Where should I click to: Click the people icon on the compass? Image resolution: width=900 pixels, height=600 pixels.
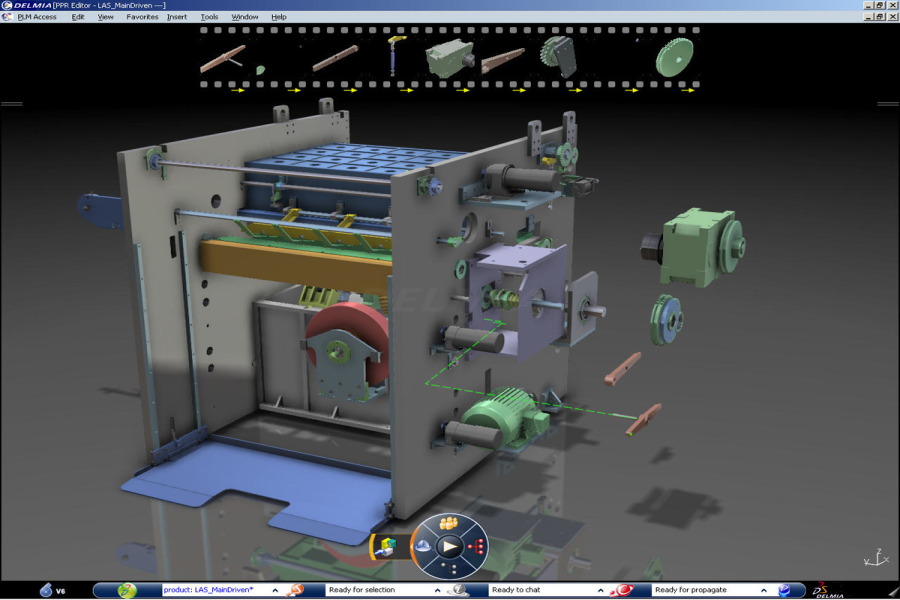pos(449,523)
